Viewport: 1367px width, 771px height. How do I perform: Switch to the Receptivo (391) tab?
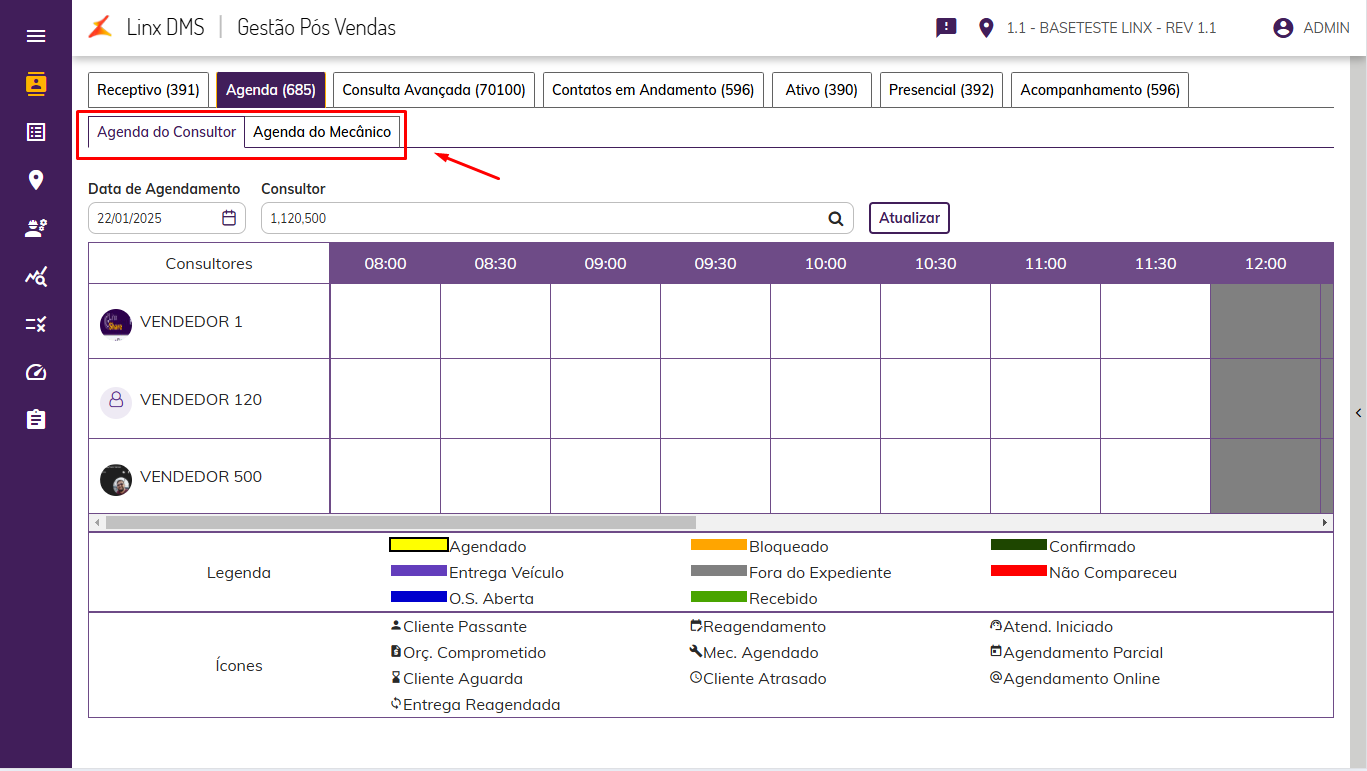(148, 90)
